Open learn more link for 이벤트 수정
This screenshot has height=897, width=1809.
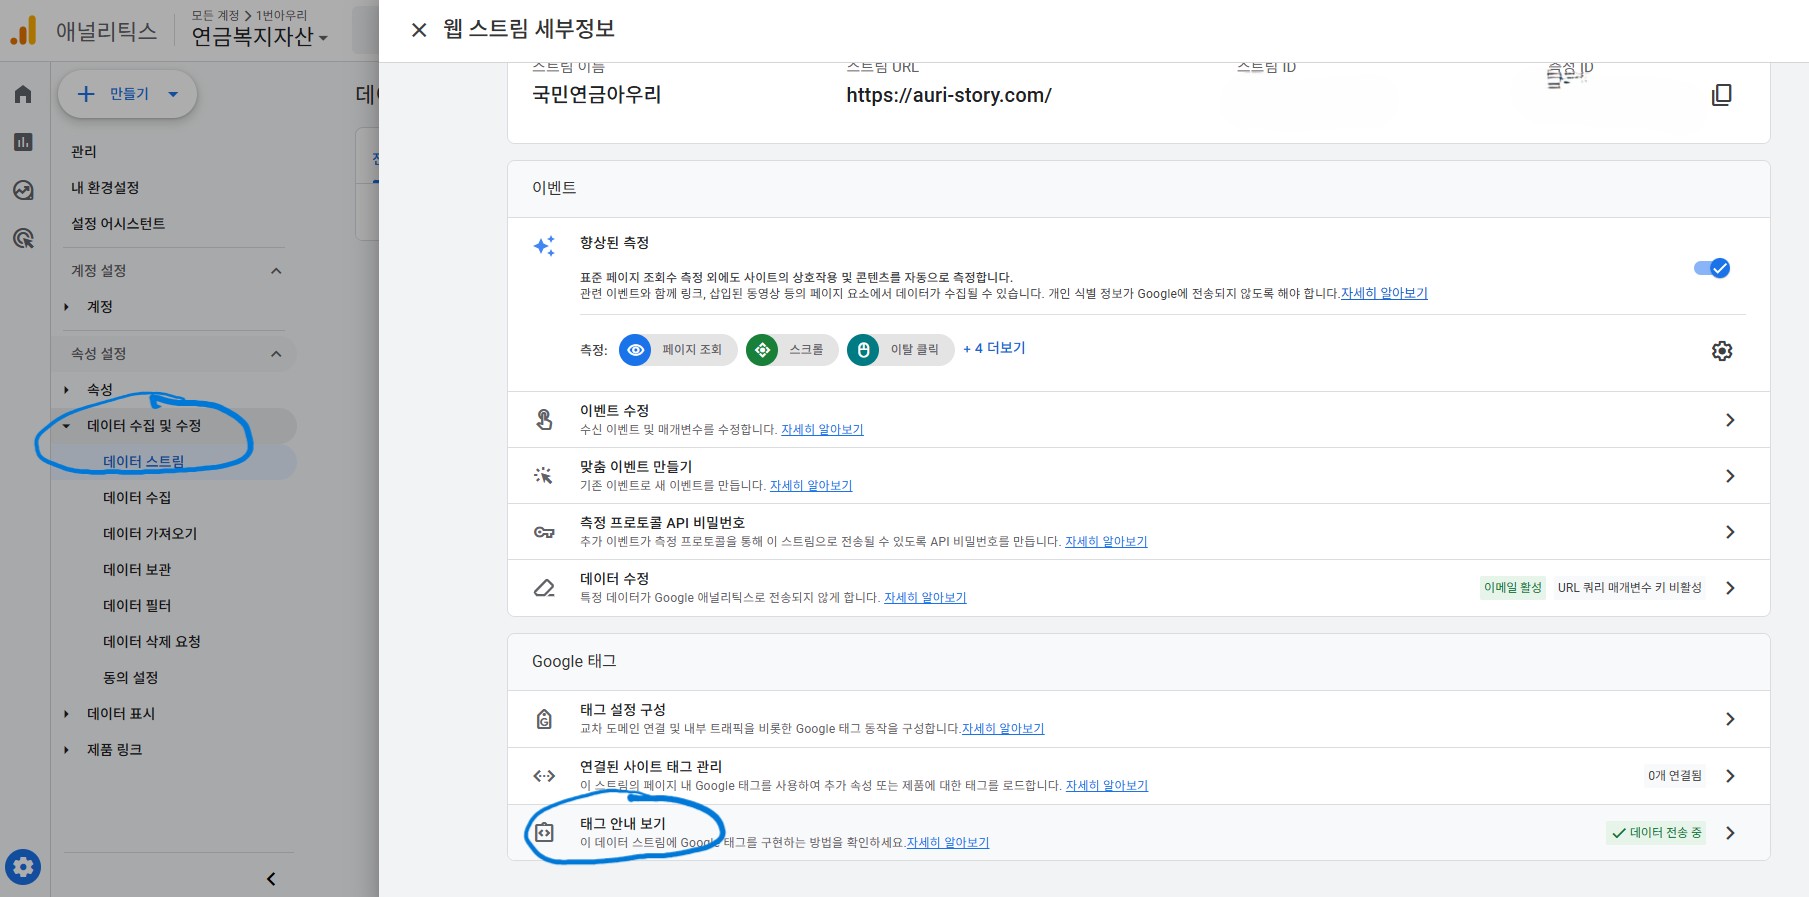tap(822, 429)
